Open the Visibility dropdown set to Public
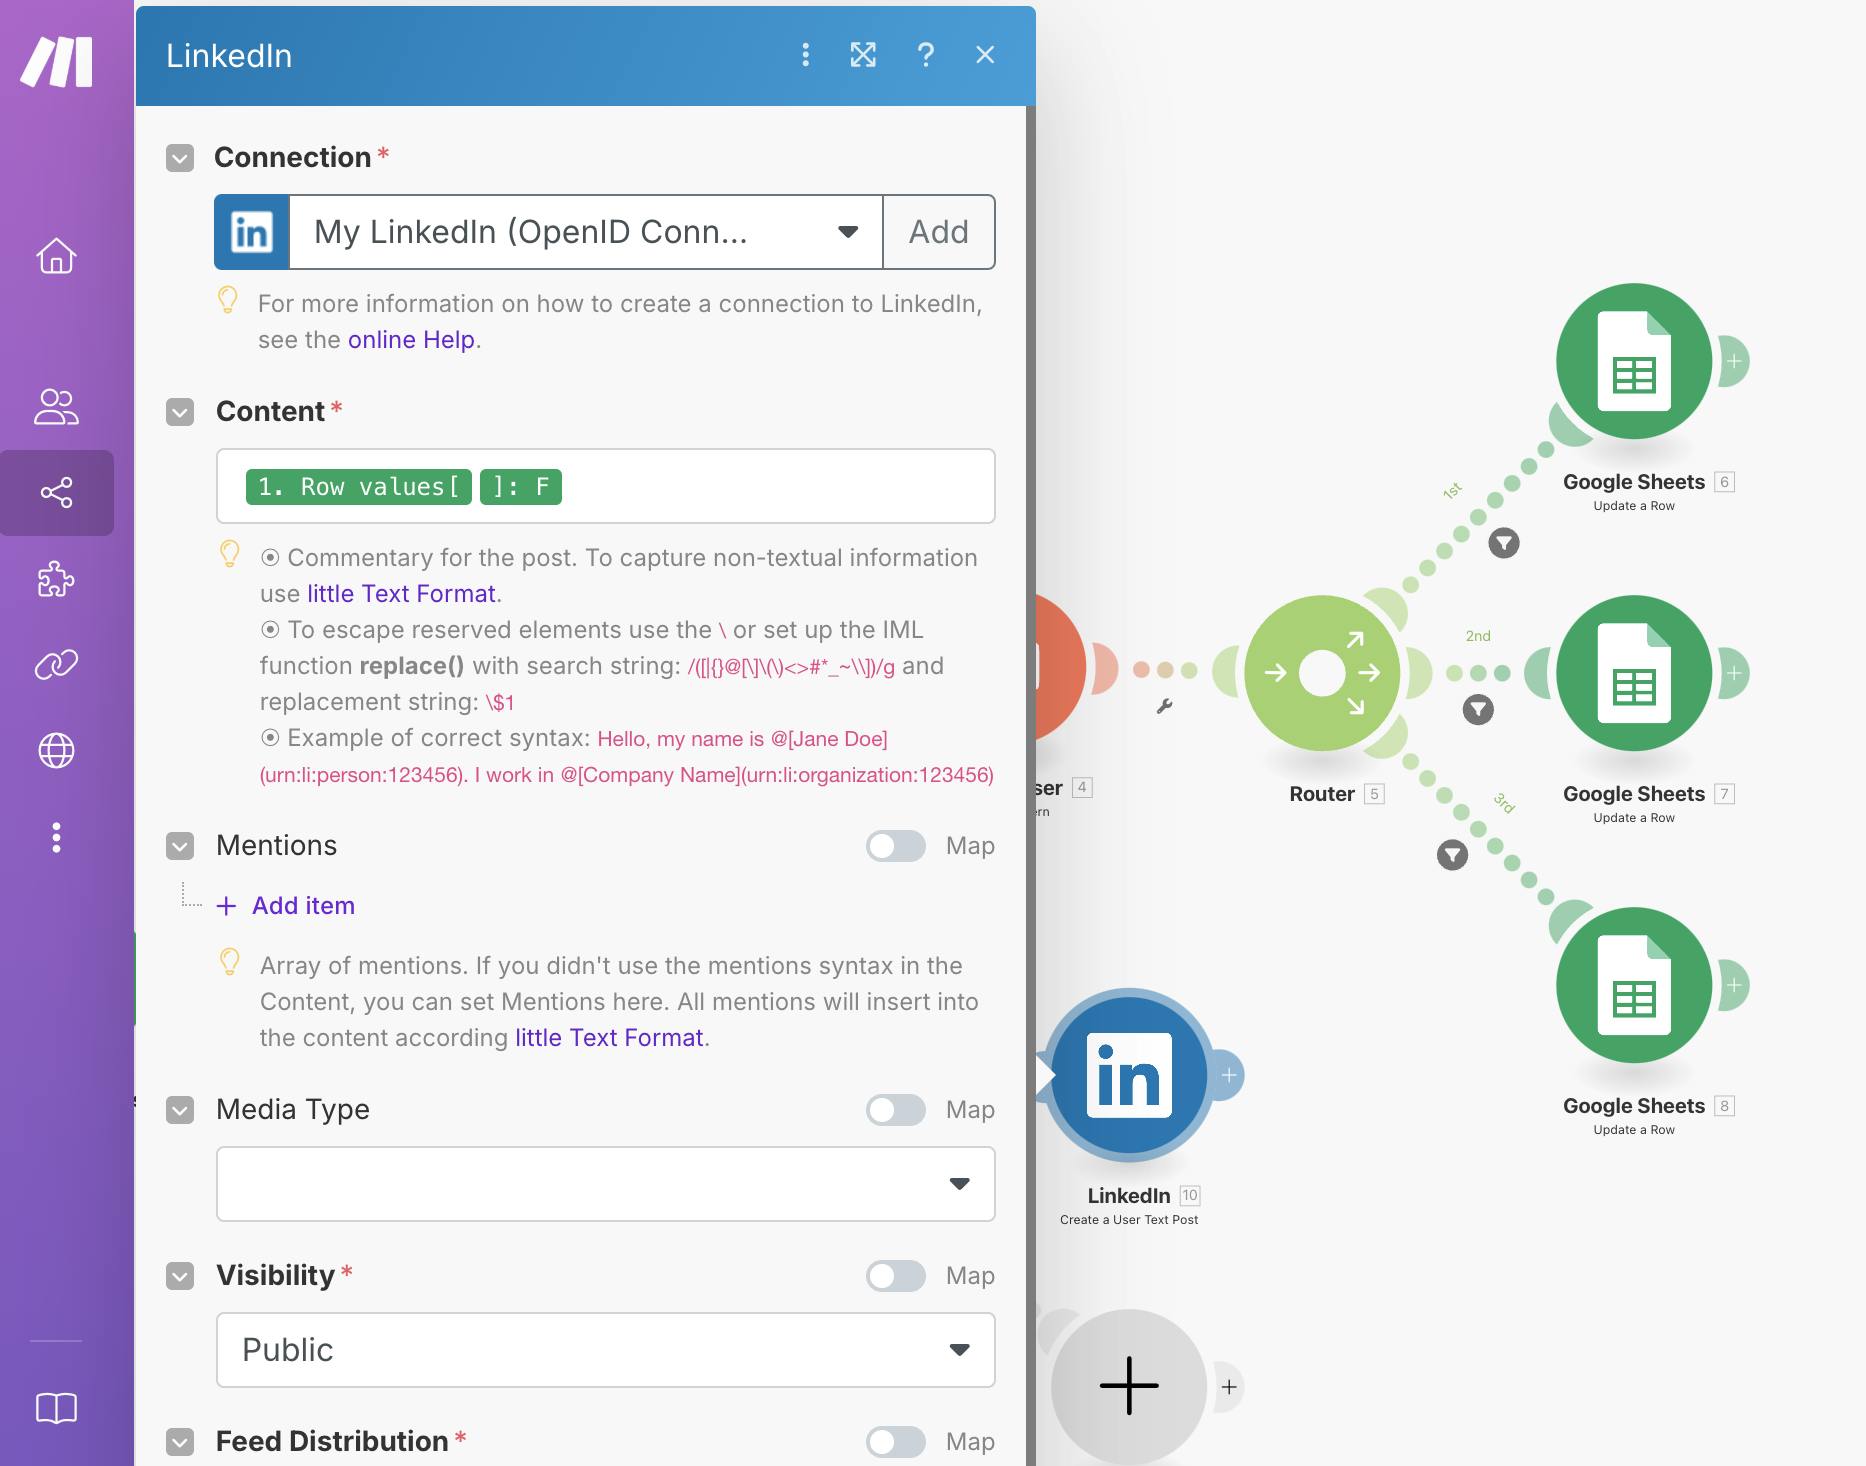Image resolution: width=1866 pixels, height=1466 pixels. 606,1350
